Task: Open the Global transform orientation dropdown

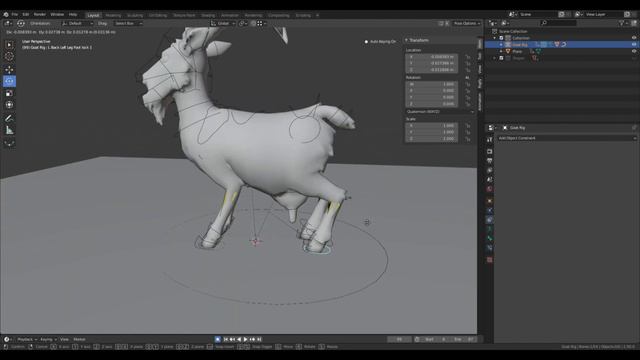Action: [x=223, y=23]
